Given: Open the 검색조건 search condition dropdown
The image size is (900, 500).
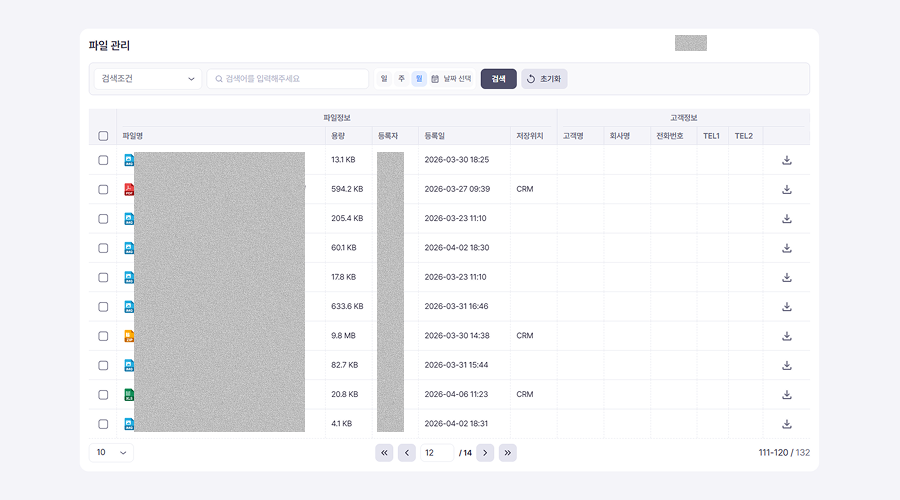Looking at the screenshot, I should point(148,79).
